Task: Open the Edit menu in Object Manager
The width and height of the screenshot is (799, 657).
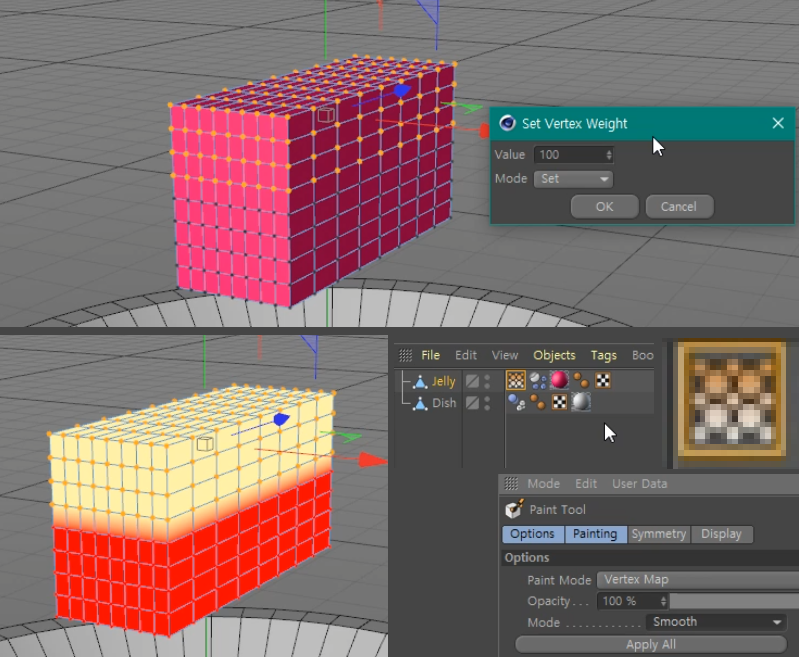Action: click(x=466, y=355)
